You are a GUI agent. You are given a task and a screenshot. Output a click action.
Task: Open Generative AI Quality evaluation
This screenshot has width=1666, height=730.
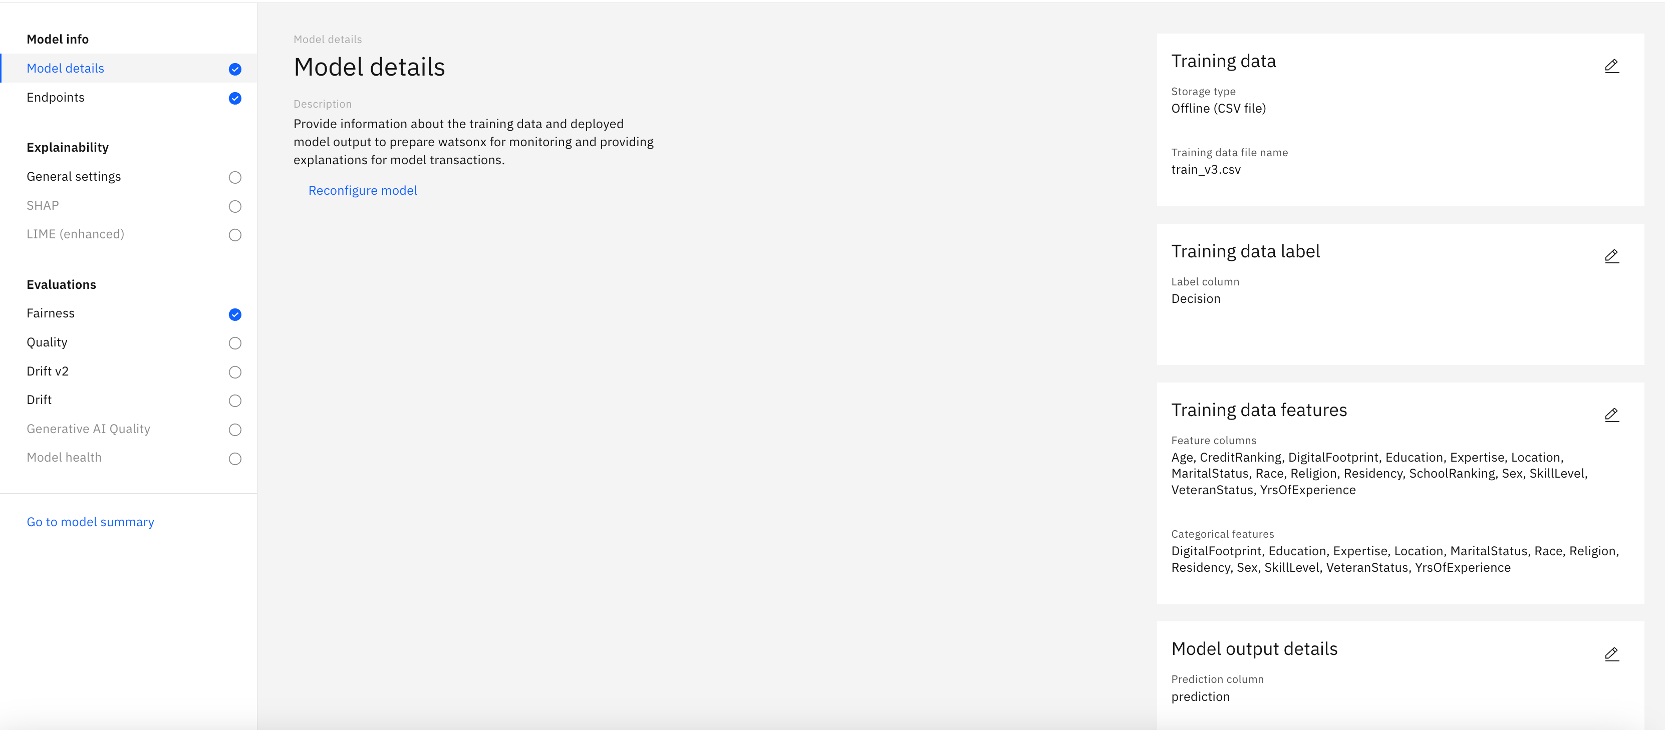(129, 429)
